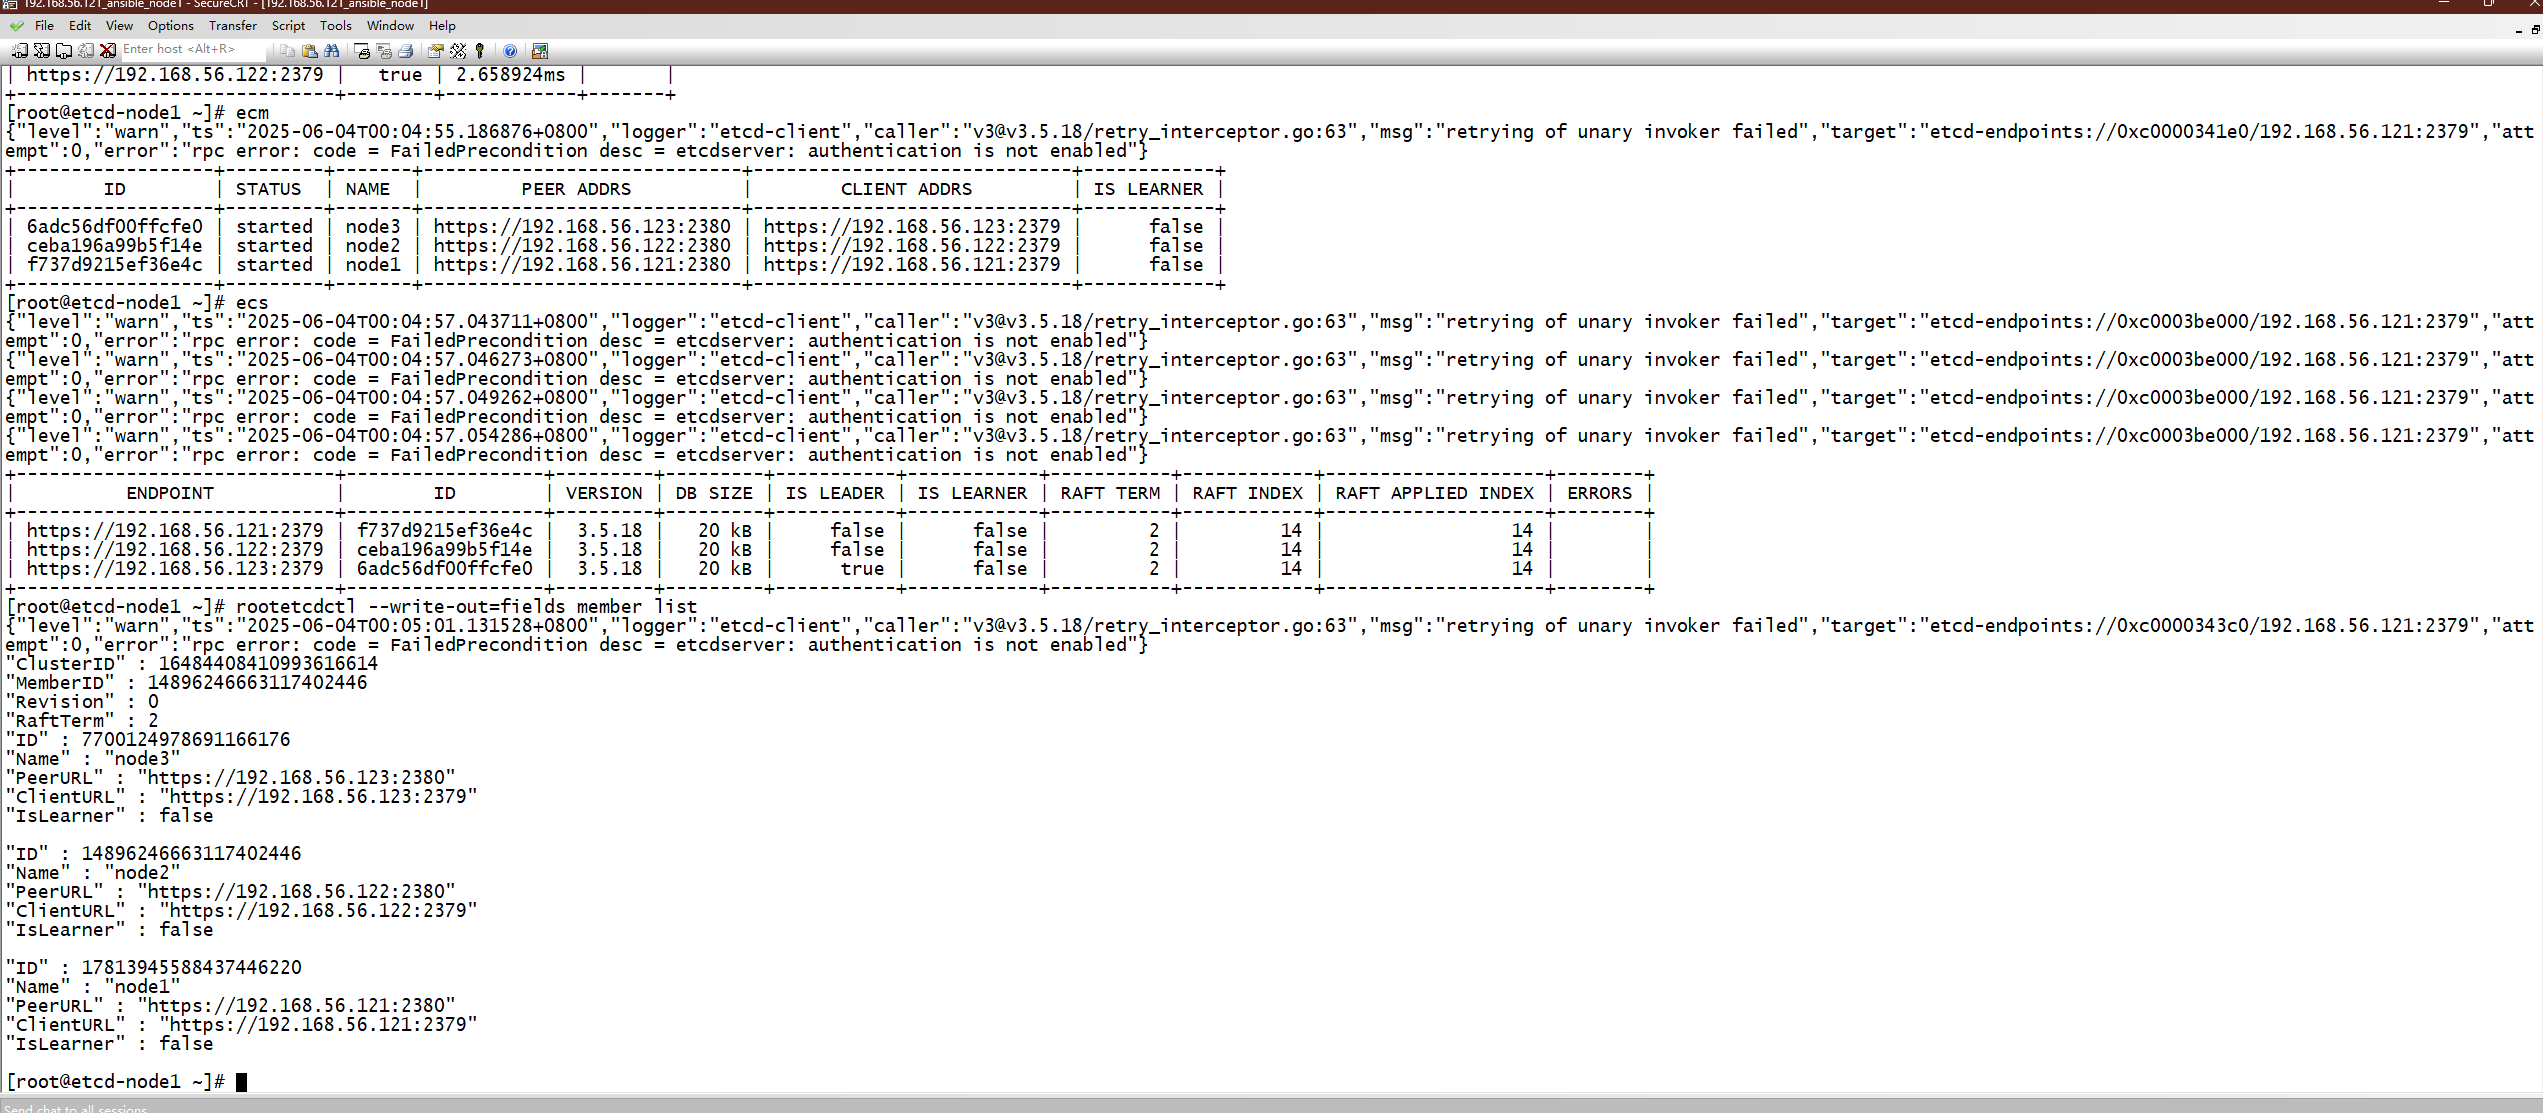Screen dimensions: 2543x1113
Task: Click the Paste clipboard icon
Action: (x=309, y=51)
